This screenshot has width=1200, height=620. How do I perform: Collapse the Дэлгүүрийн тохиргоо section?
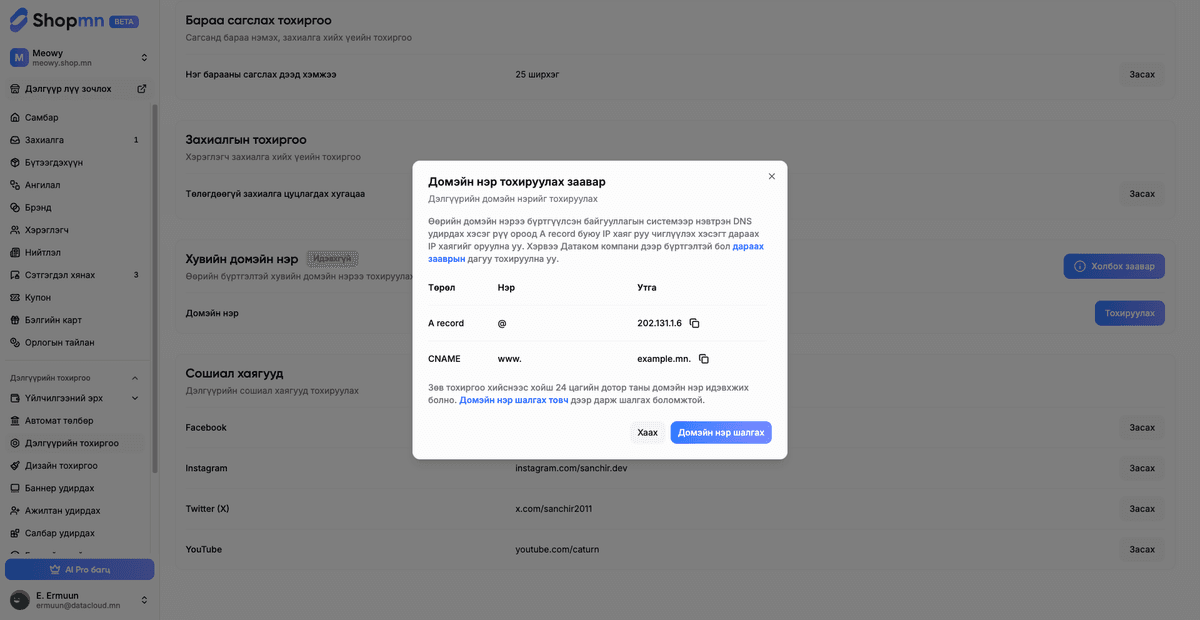[x=135, y=378]
